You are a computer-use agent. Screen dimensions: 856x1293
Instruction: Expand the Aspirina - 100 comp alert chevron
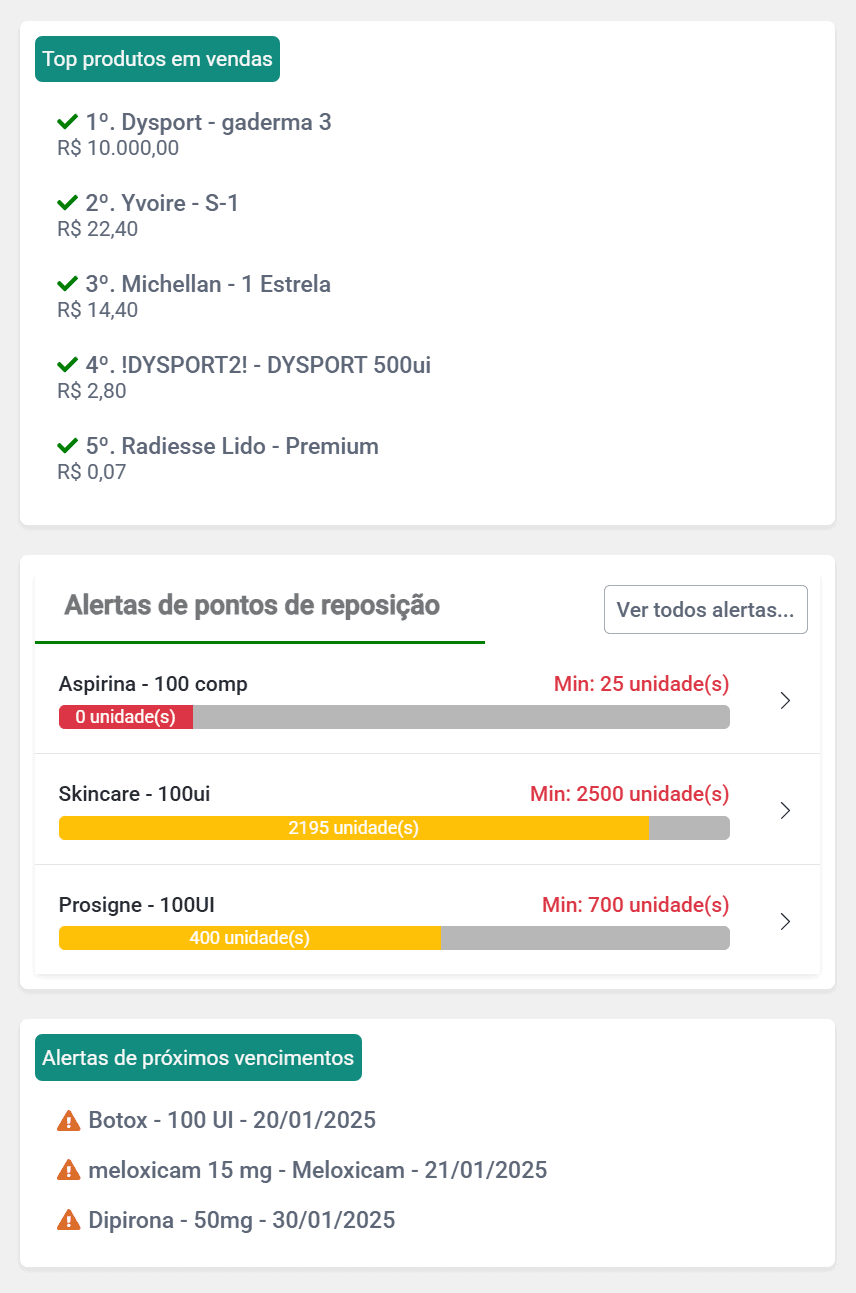(x=785, y=701)
